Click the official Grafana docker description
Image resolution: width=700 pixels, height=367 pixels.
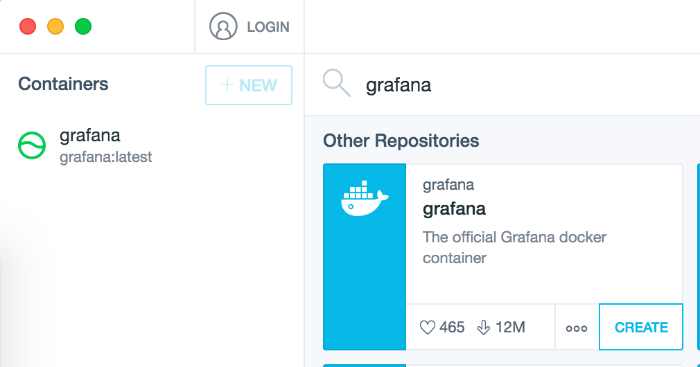click(514, 247)
